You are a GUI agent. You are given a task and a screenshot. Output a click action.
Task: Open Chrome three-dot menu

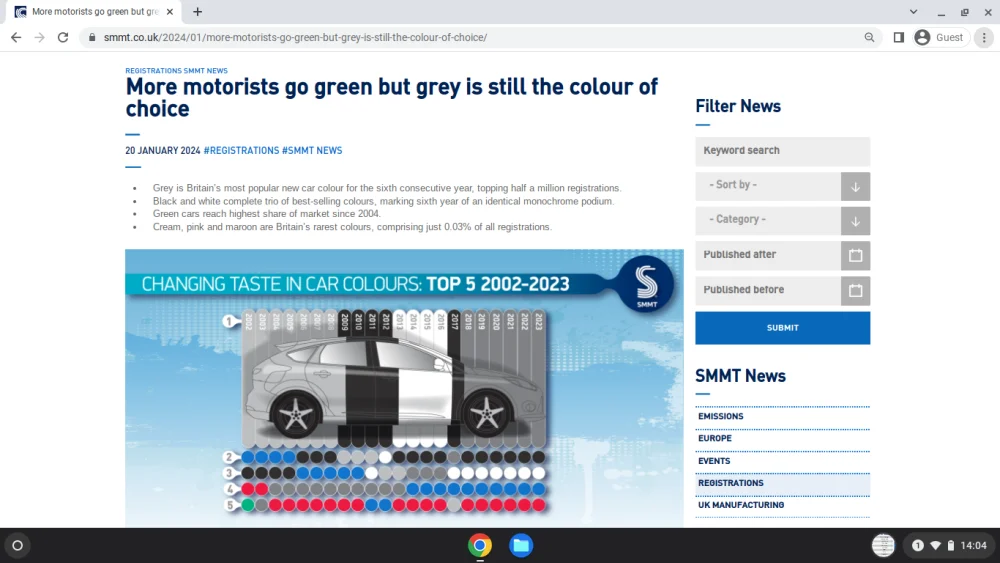pos(984,38)
